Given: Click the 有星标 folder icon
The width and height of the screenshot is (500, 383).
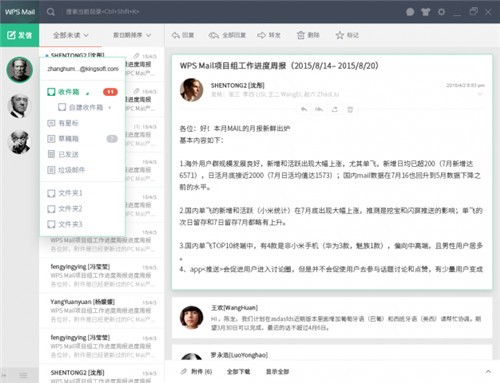Looking at the screenshot, I should pyautogui.click(x=51, y=123).
